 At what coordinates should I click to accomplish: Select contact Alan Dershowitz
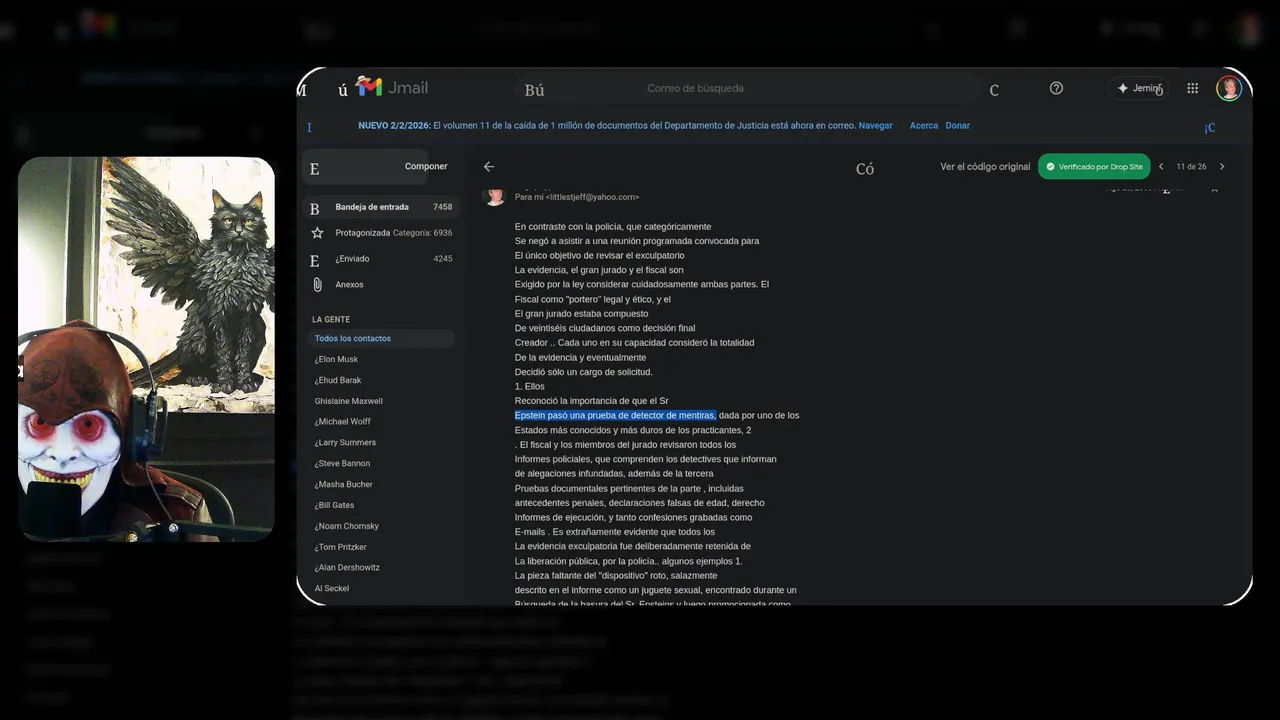[x=347, y=568]
